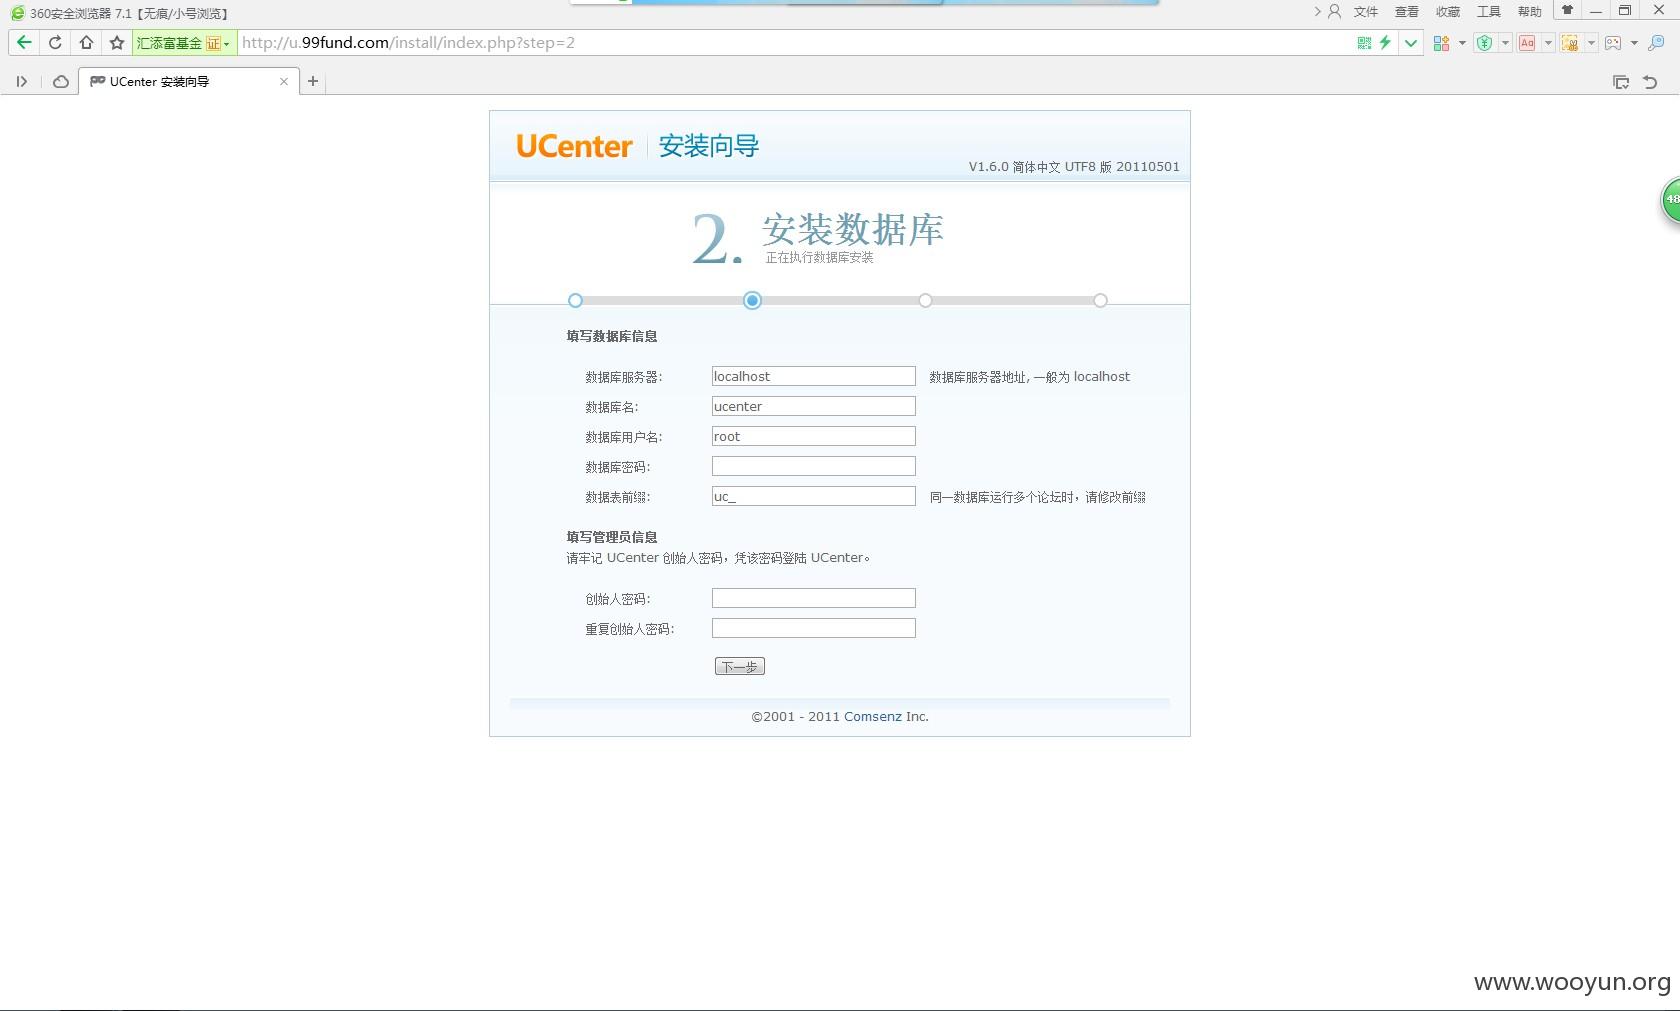Expand the banking shield dropdown arrow
The height and width of the screenshot is (1011, 1680).
[1505, 43]
